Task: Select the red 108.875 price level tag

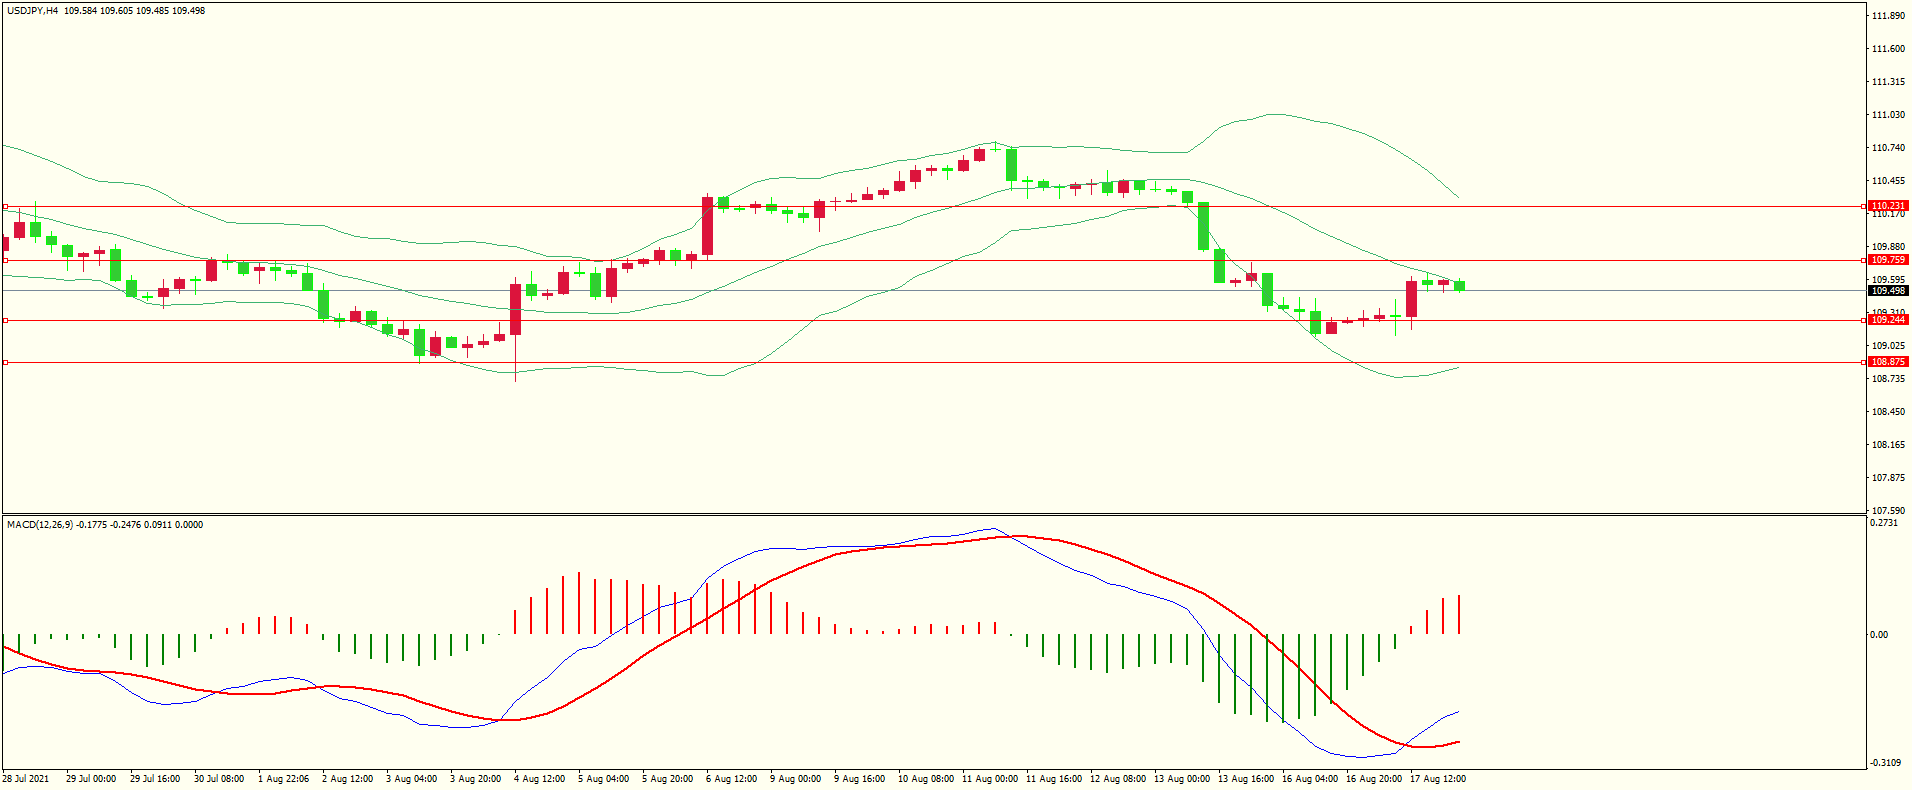Action: [x=1888, y=362]
